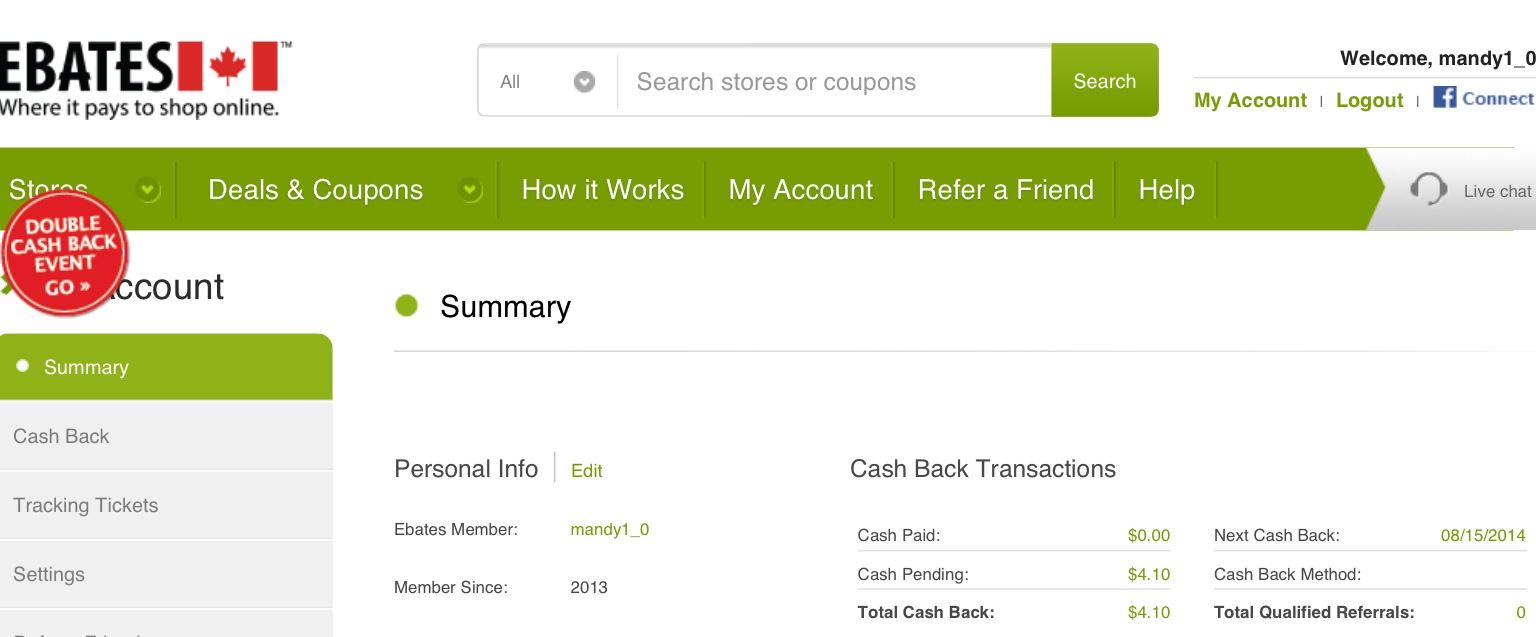The height and width of the screenshot is (637, 1536).
Task: Select Cash Back in the sidebar
Action: click(61, 436)
